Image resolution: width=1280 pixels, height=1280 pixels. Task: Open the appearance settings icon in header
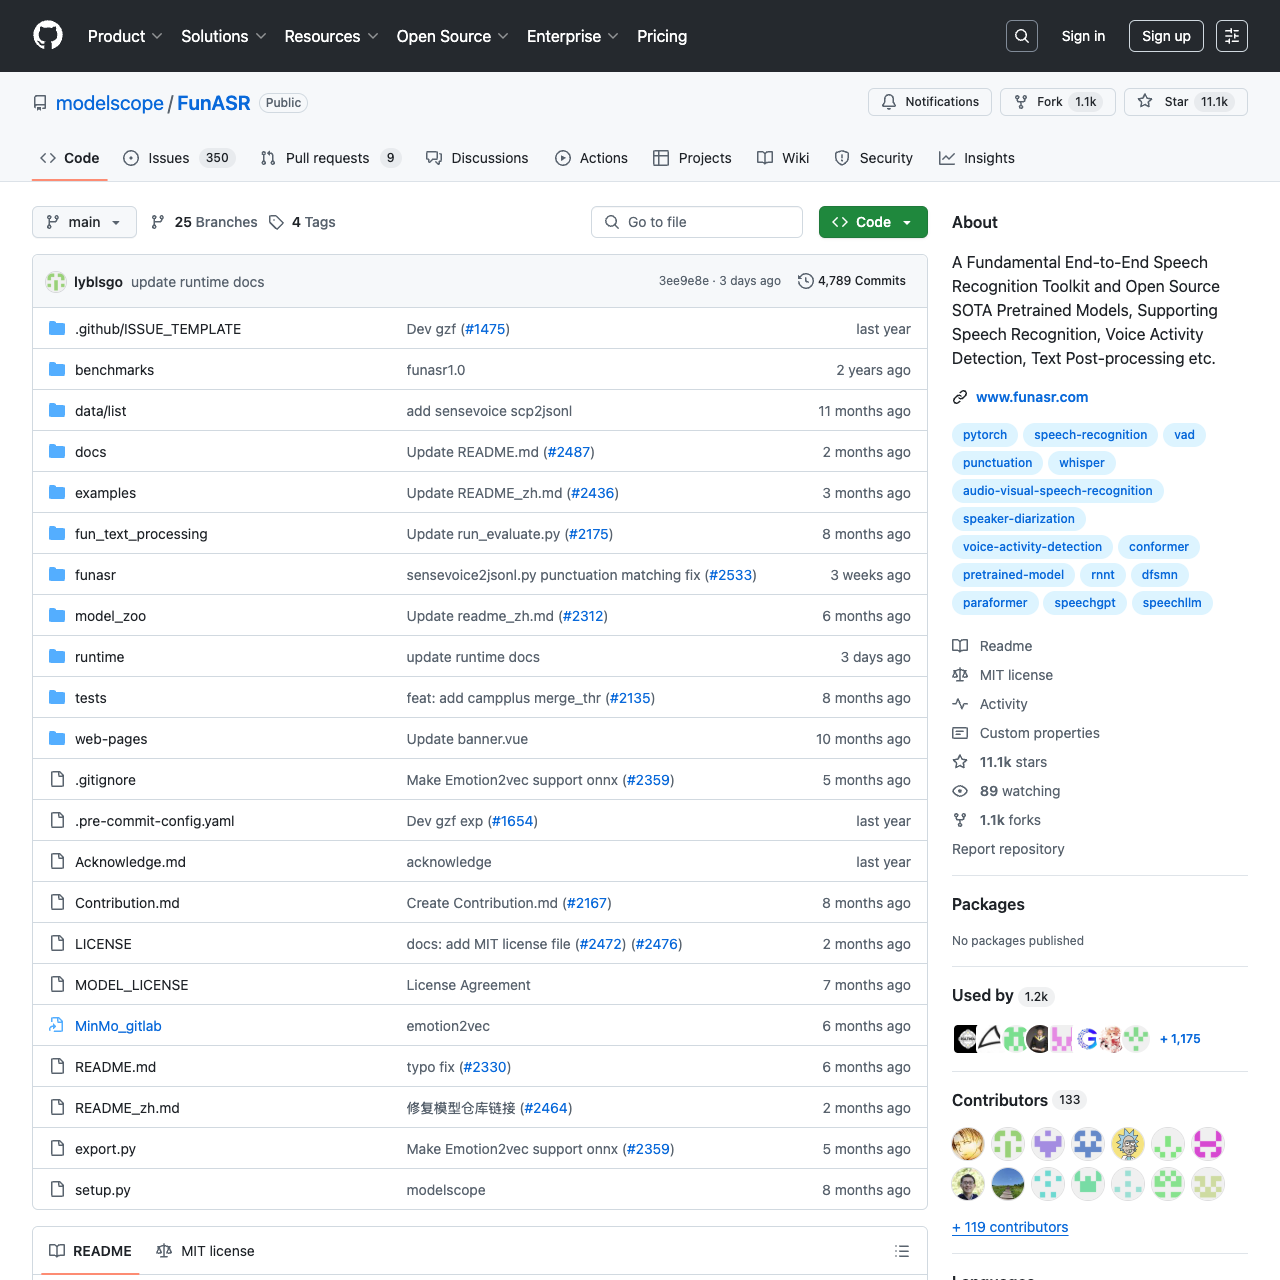click(x=1232, y=36)
